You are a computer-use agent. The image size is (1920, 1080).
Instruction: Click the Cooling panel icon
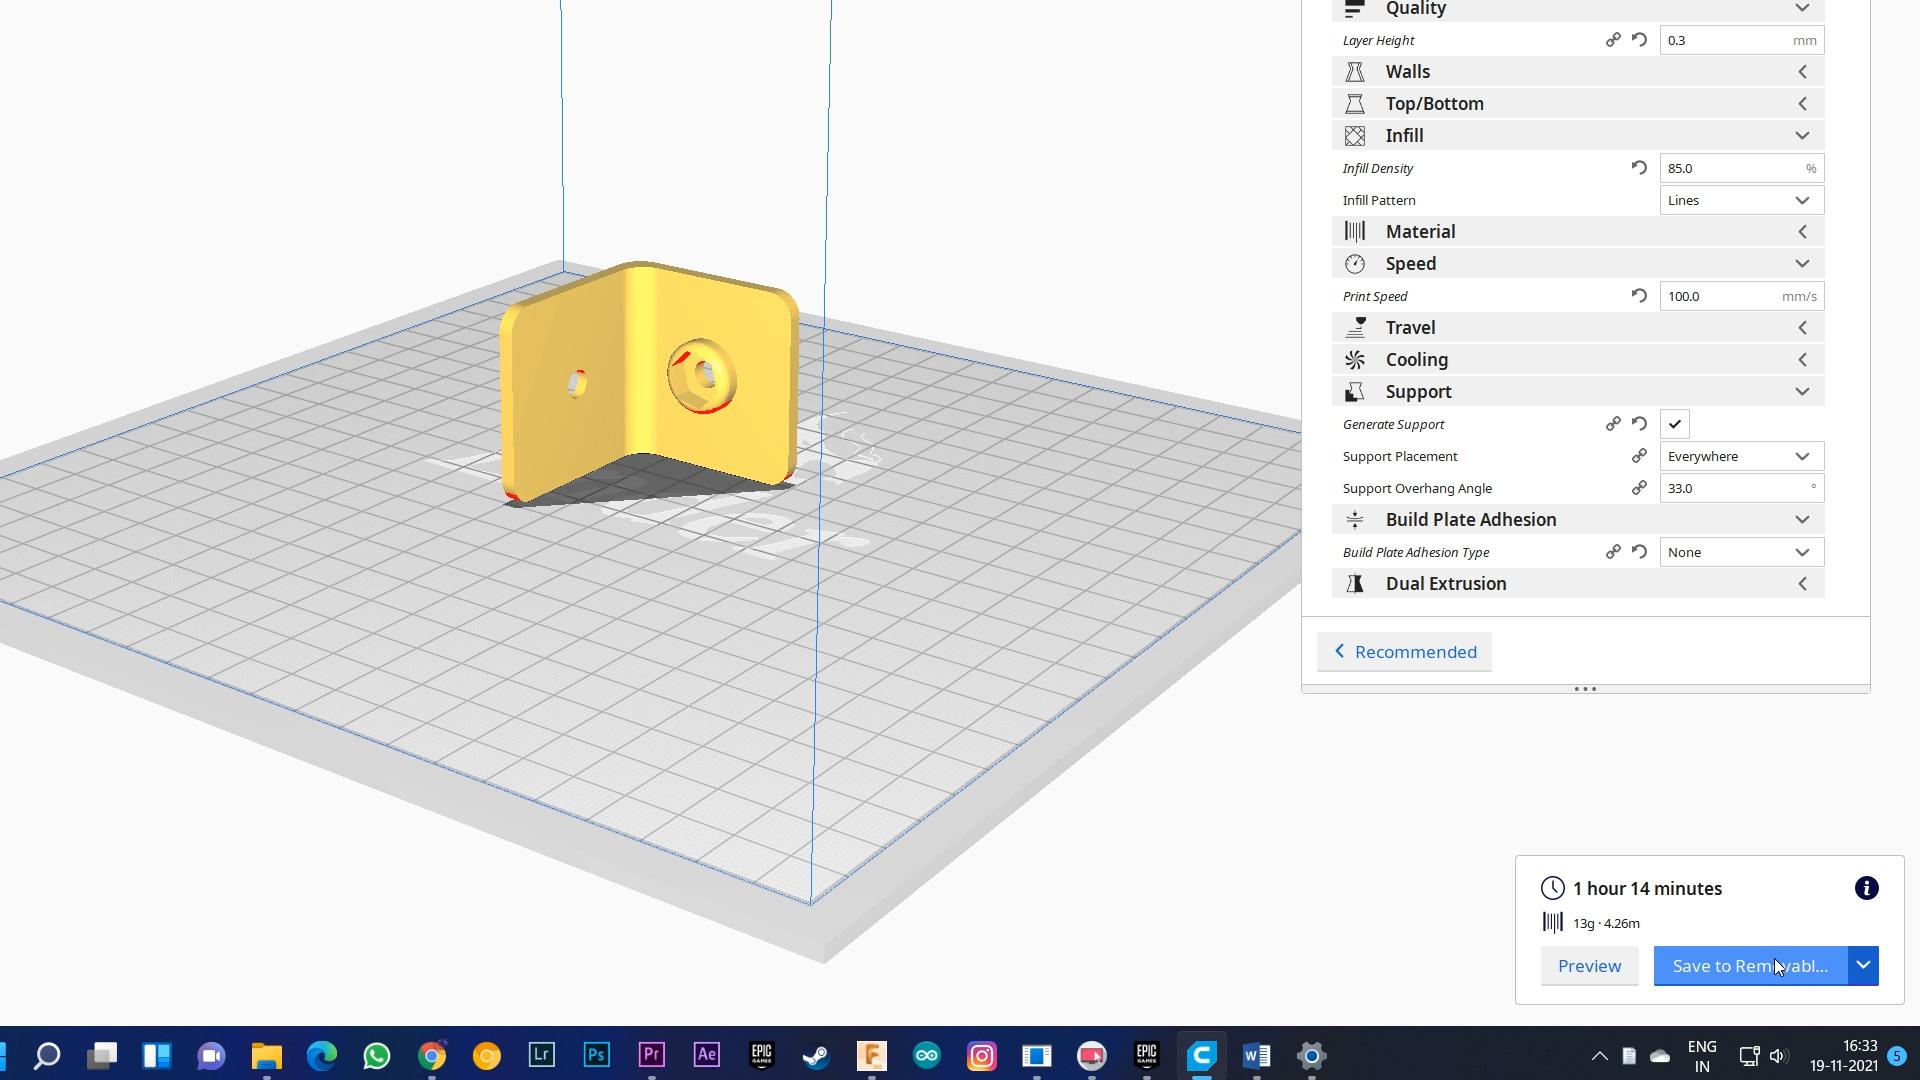tap(1354, 359)
